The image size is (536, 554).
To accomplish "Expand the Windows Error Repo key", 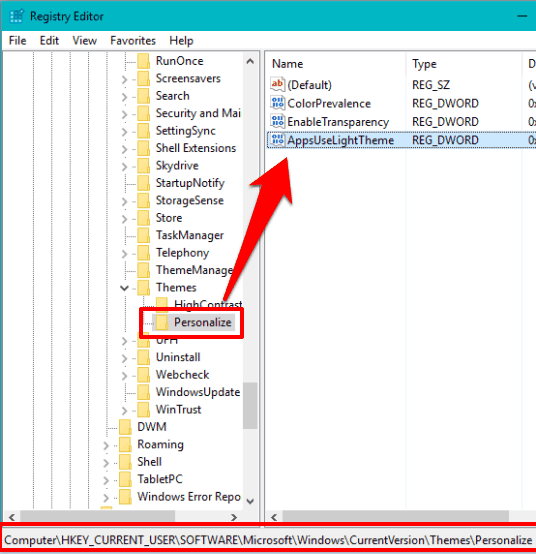I will click(x=106, y=497).
